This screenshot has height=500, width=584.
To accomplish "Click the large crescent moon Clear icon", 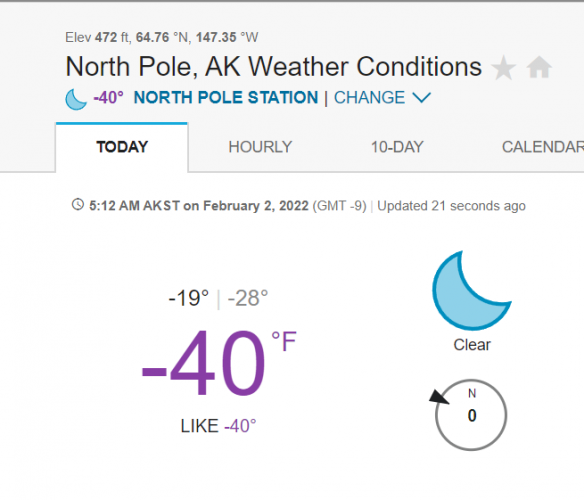I will pyautogui.click(x=472, y=291).
